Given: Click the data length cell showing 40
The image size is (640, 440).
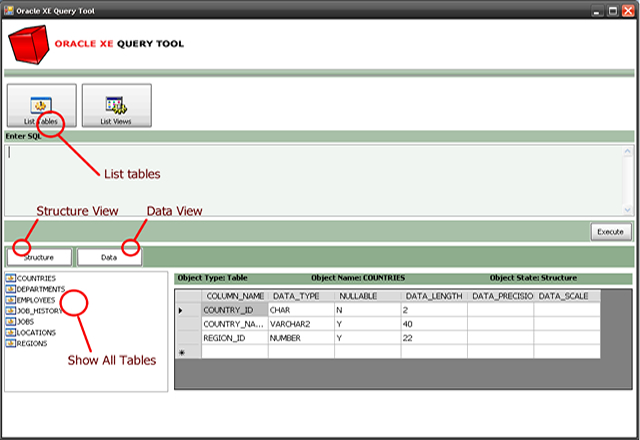Looking at the screenshot, I should click(434, 324).
